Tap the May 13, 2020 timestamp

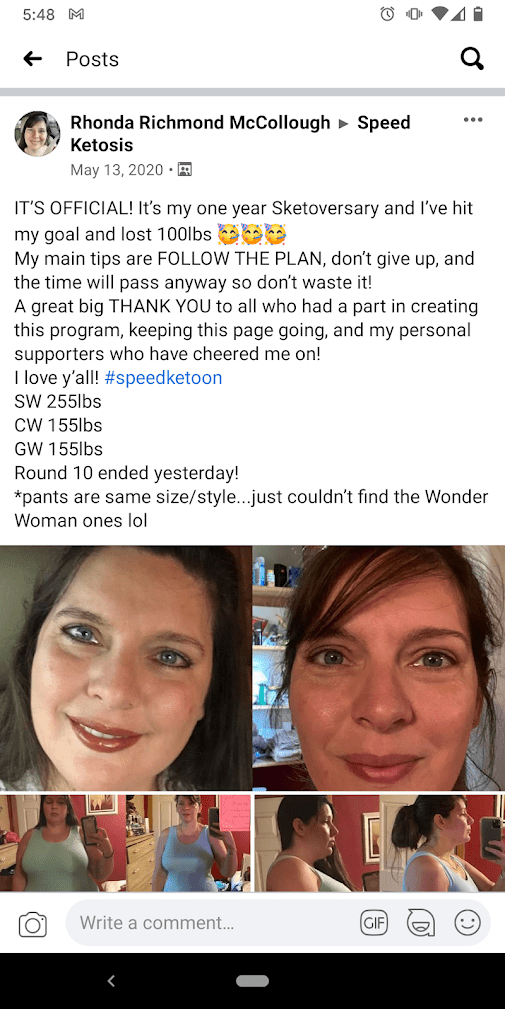116,170
